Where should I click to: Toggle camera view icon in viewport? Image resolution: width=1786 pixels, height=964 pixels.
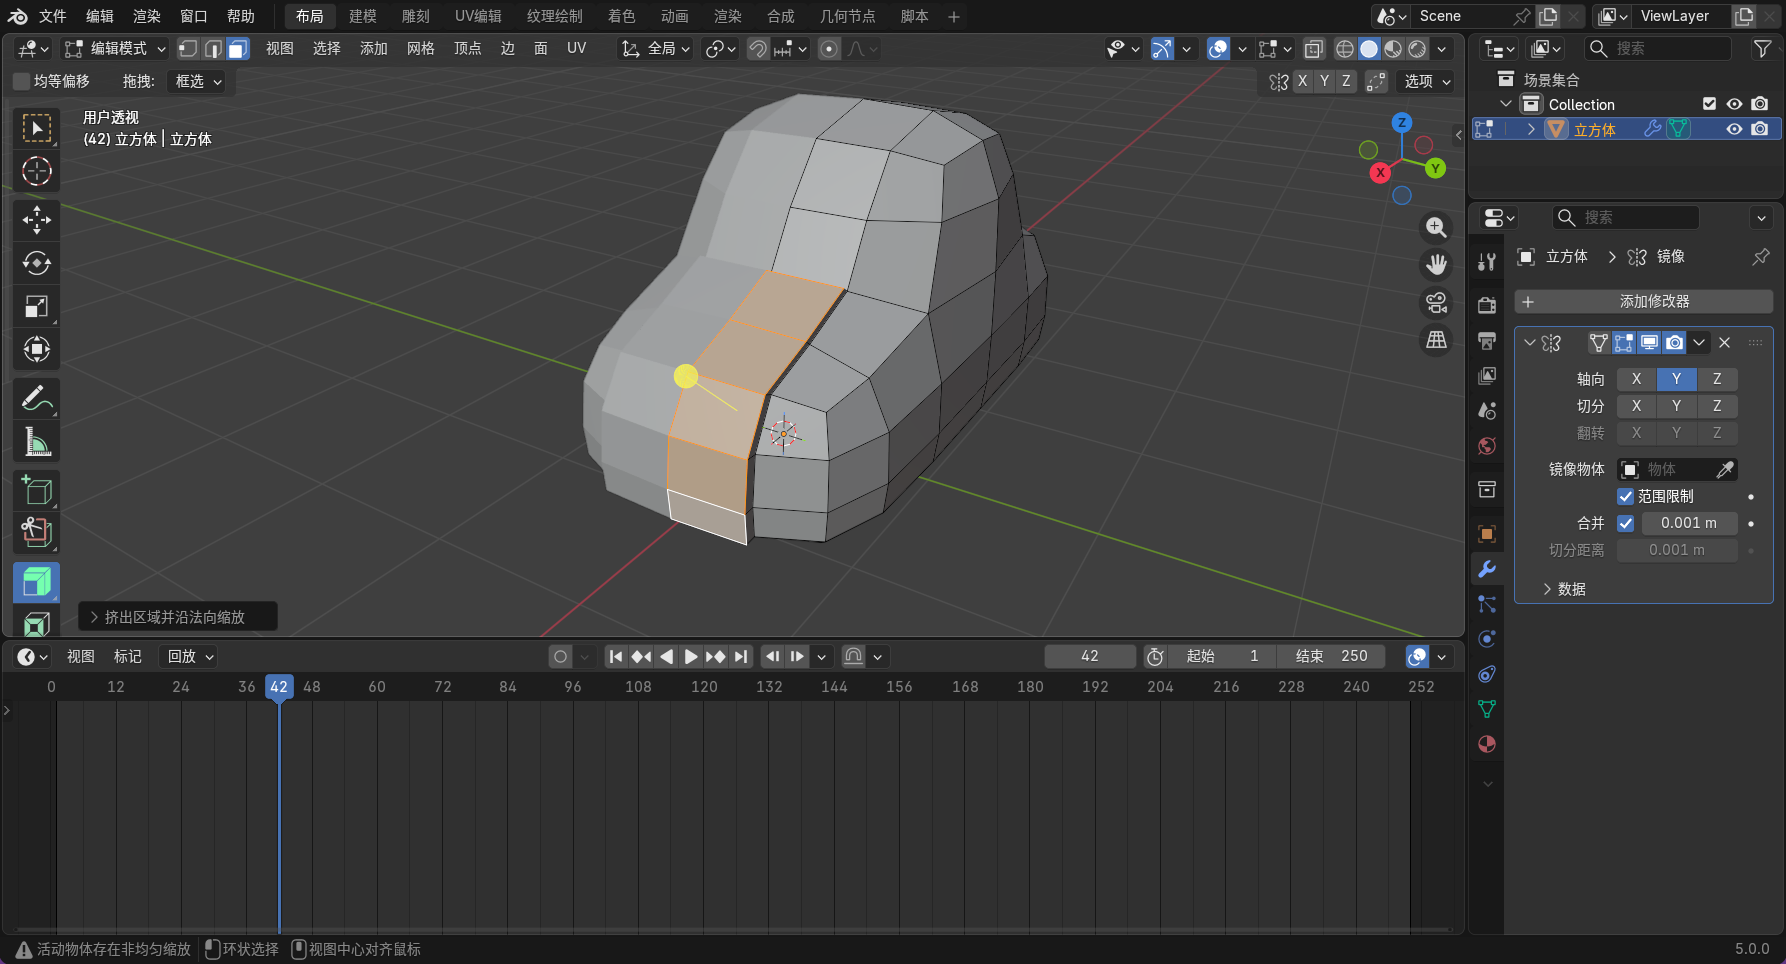click(x=1436, y=302)
